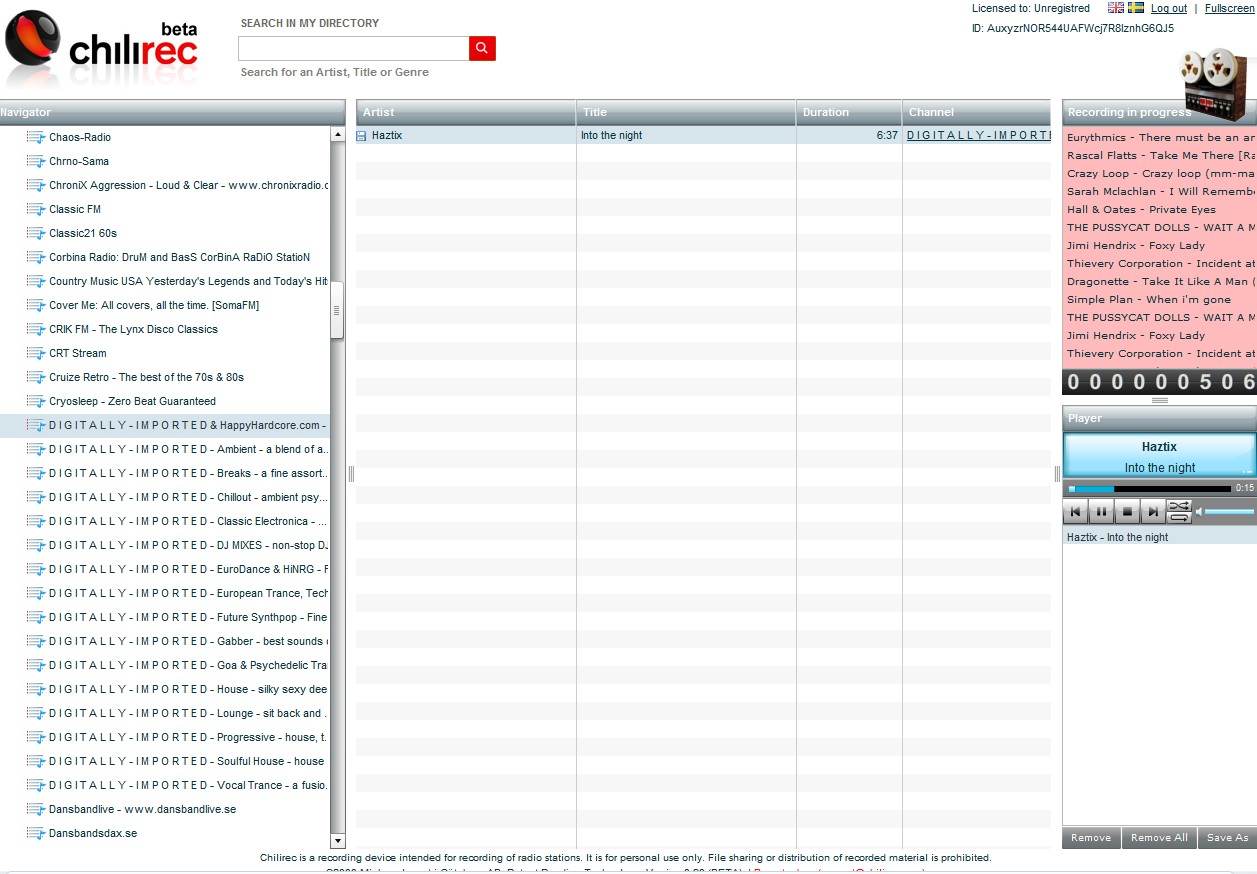Click the Navigator scrollbar thumb
This screenshot has width=1257, height=874.
pos(337,310)
